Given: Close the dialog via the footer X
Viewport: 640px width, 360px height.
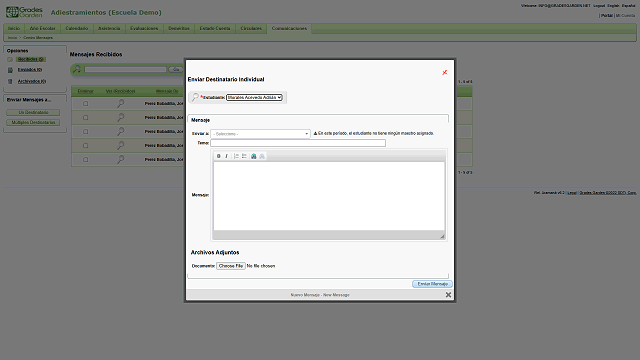Looking at the screenshot, I should (x=448, y=295).
